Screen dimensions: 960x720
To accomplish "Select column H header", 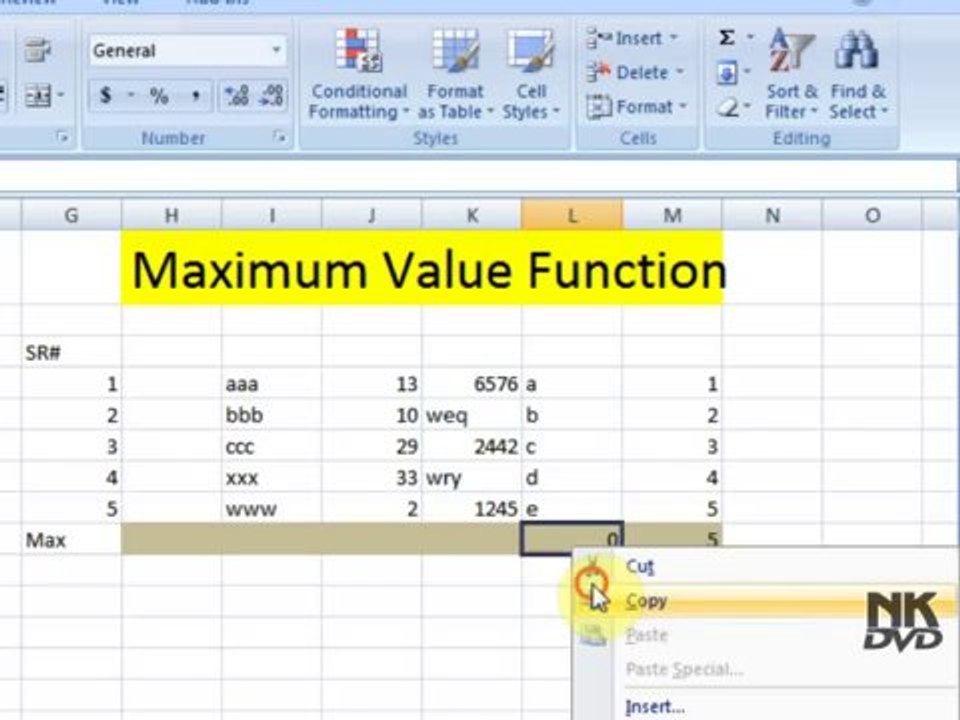I will point(171,215).
